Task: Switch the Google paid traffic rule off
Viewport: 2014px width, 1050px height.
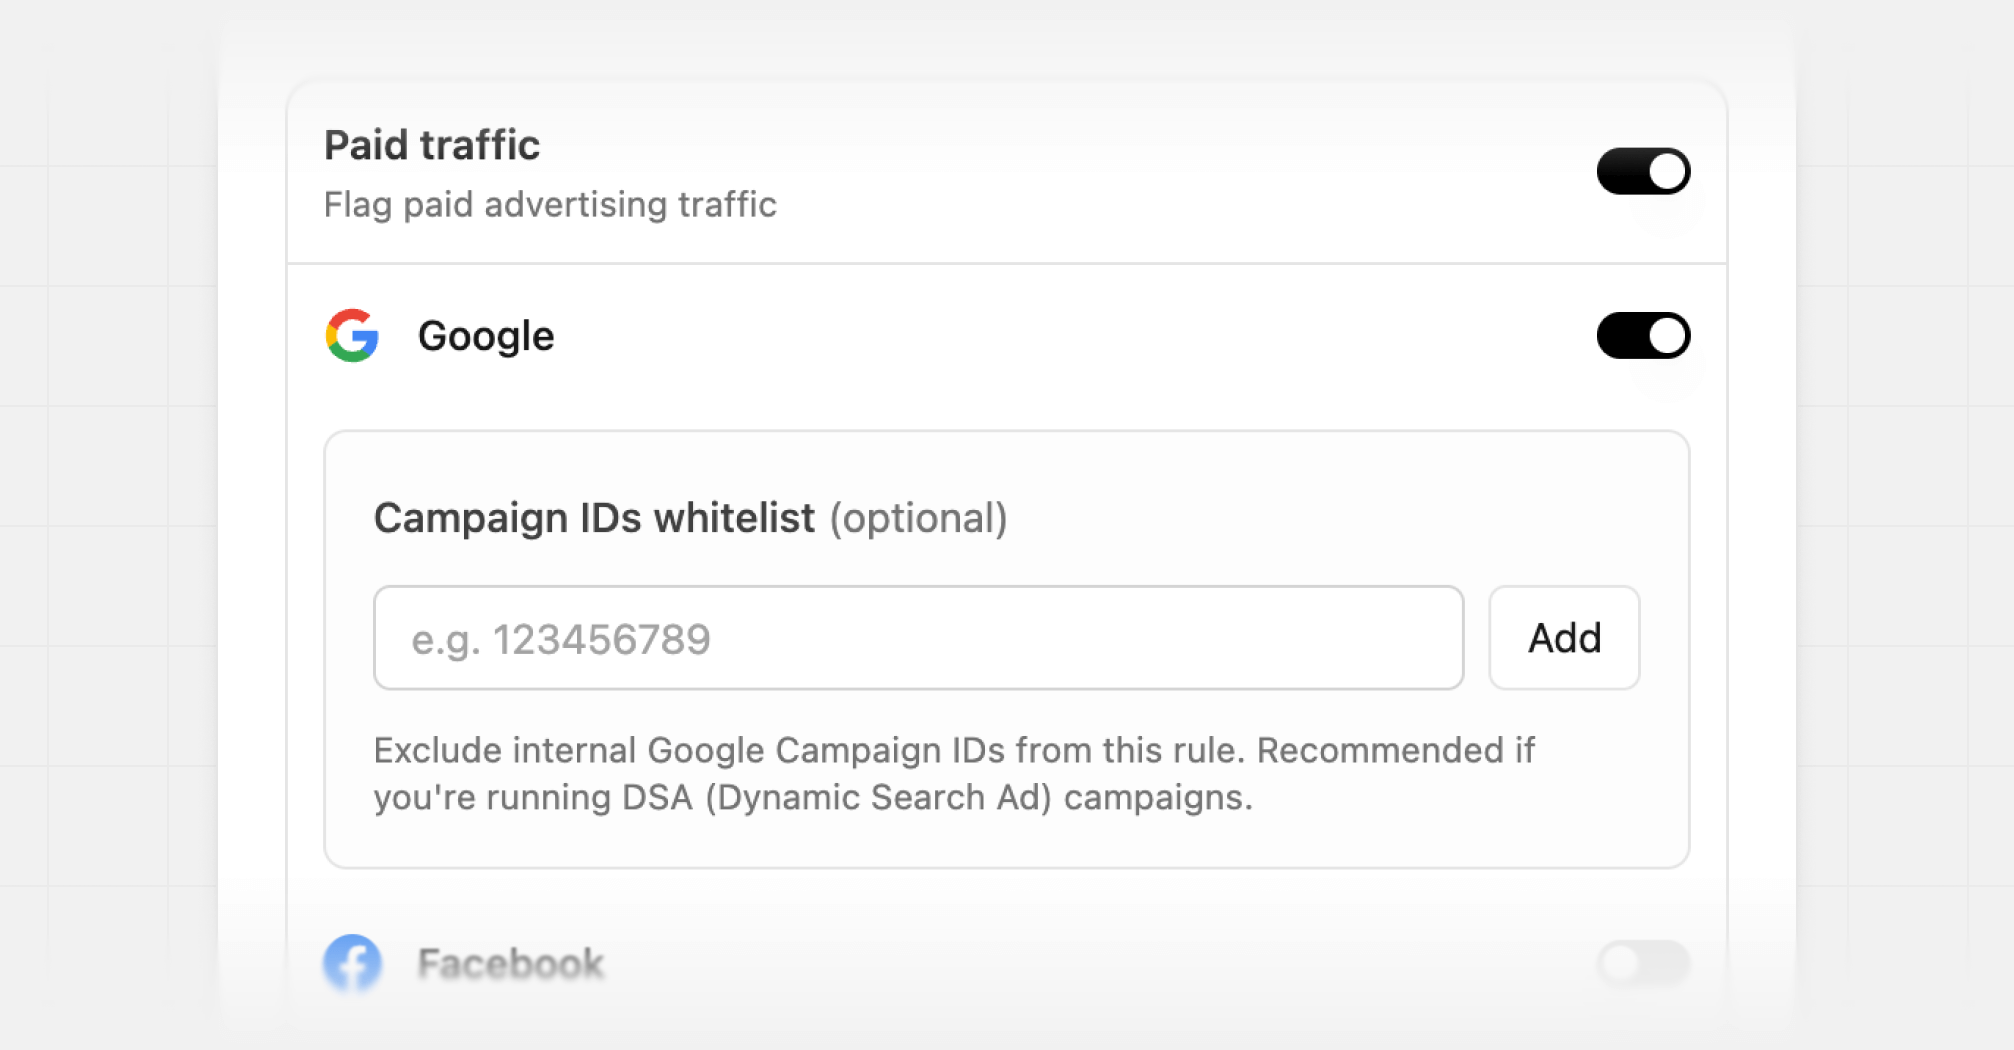Action: click(1643, 336)
